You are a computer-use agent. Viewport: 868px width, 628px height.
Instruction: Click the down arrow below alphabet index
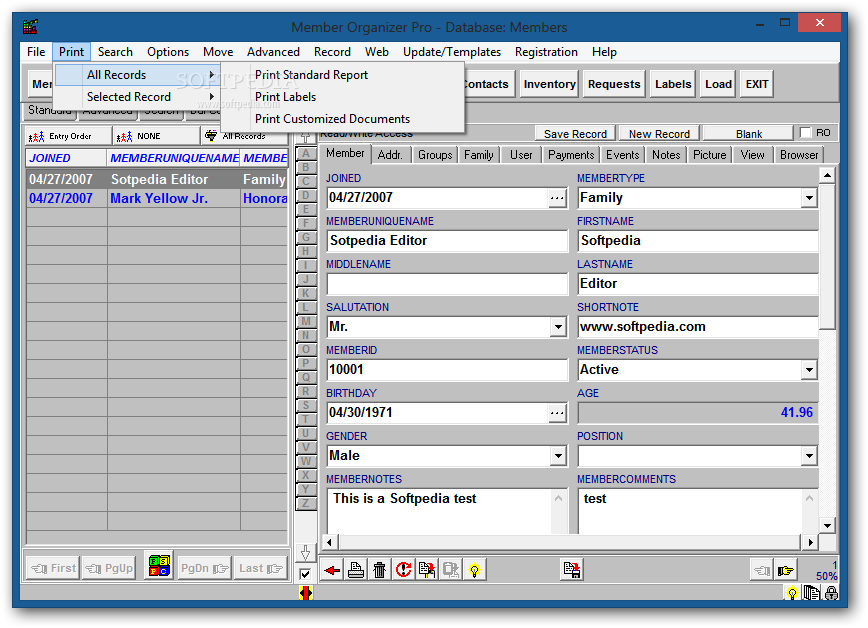305,553
